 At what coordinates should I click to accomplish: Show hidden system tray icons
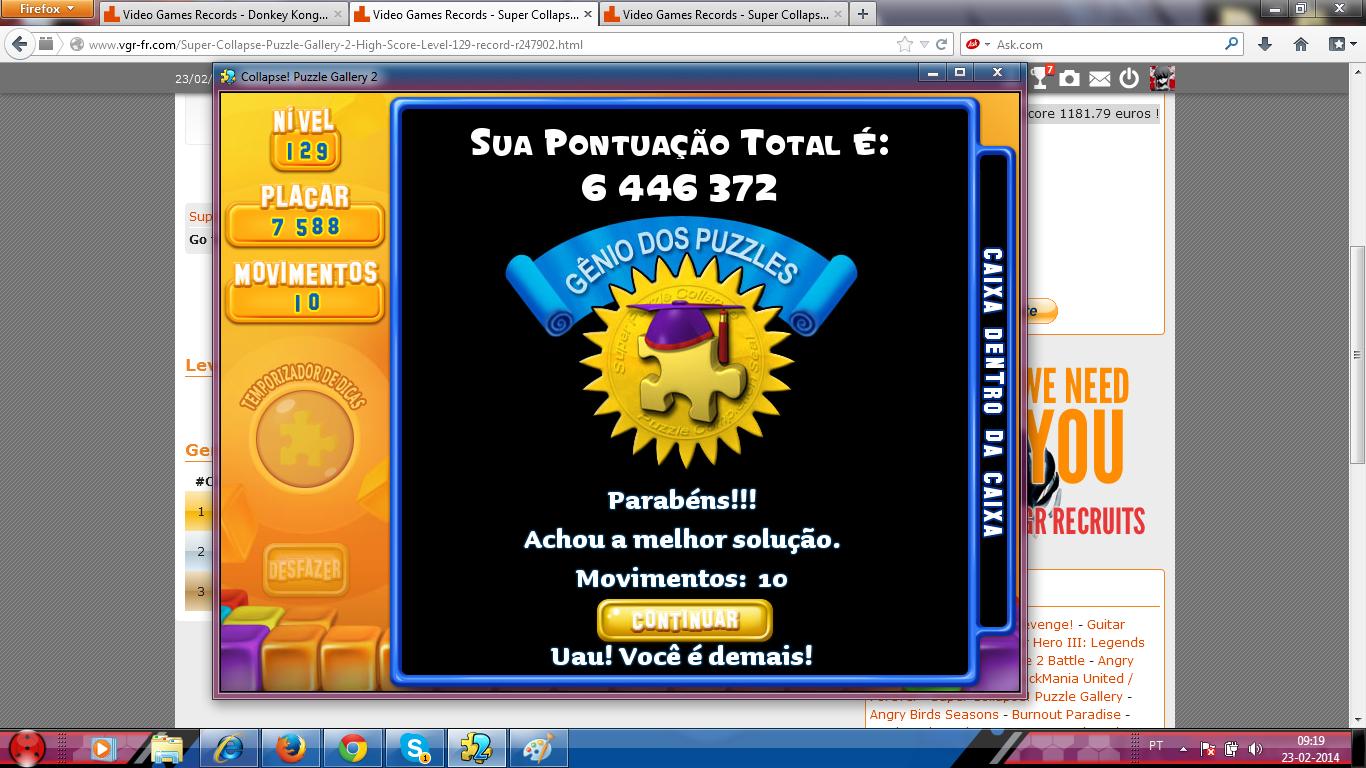(x=1184, y=748)
